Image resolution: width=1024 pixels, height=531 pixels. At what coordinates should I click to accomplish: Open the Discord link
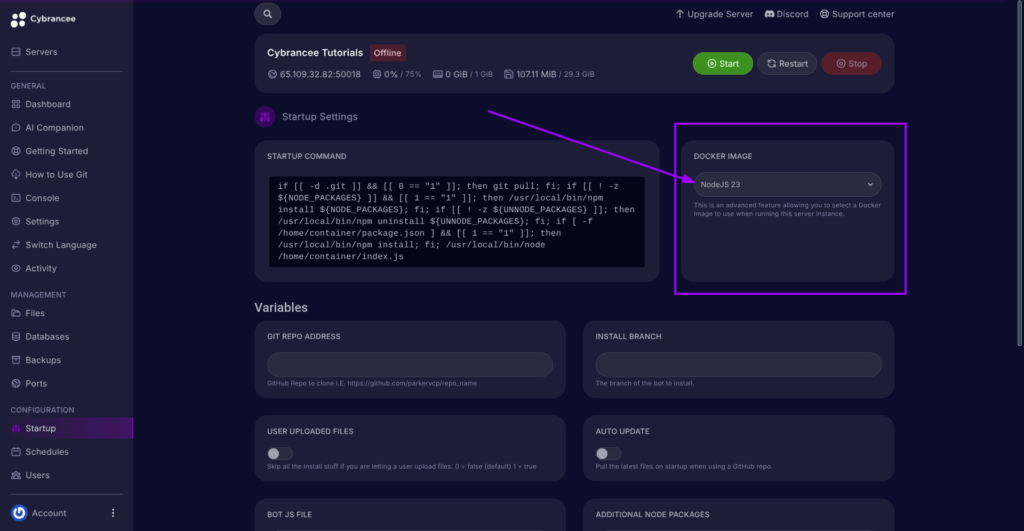[786, 14]
